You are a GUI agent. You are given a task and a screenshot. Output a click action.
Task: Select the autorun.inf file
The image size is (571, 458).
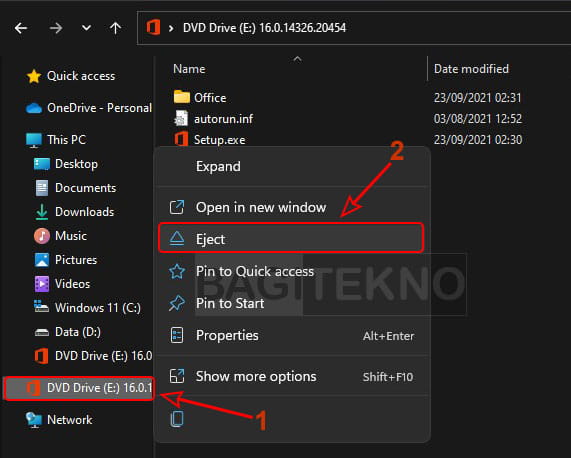pos(223,119)
